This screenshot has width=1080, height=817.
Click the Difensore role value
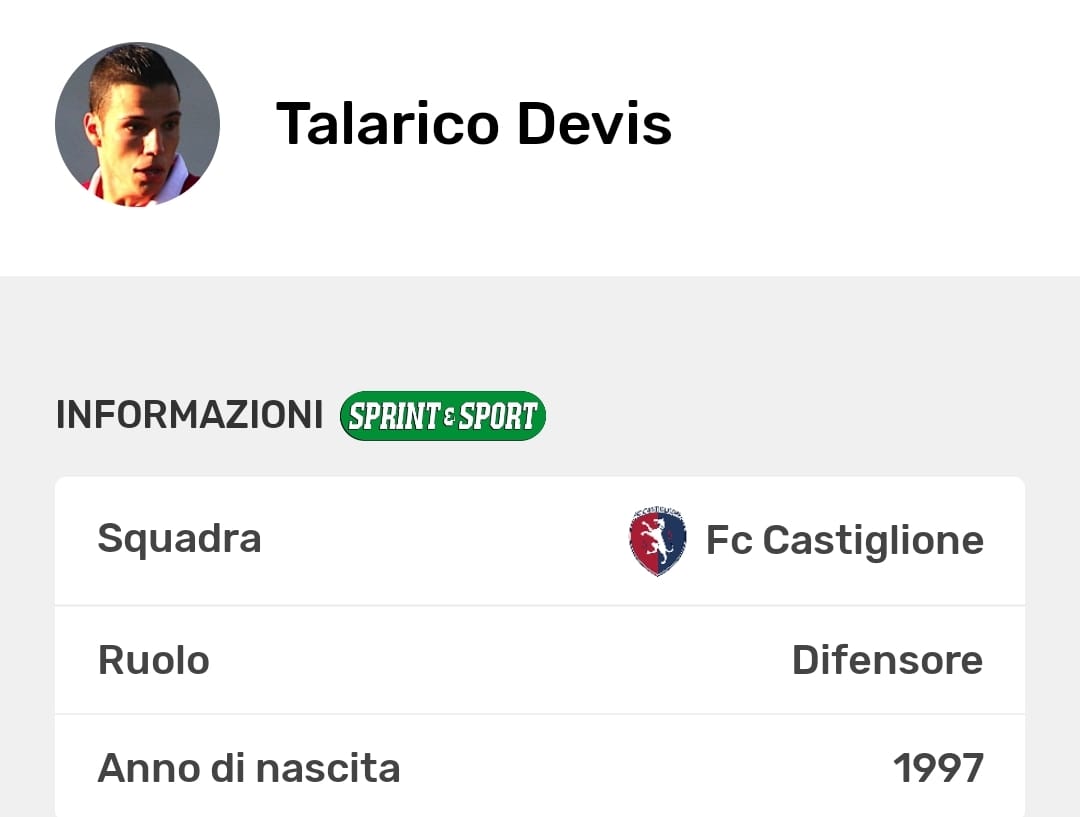tap(887, 660)
